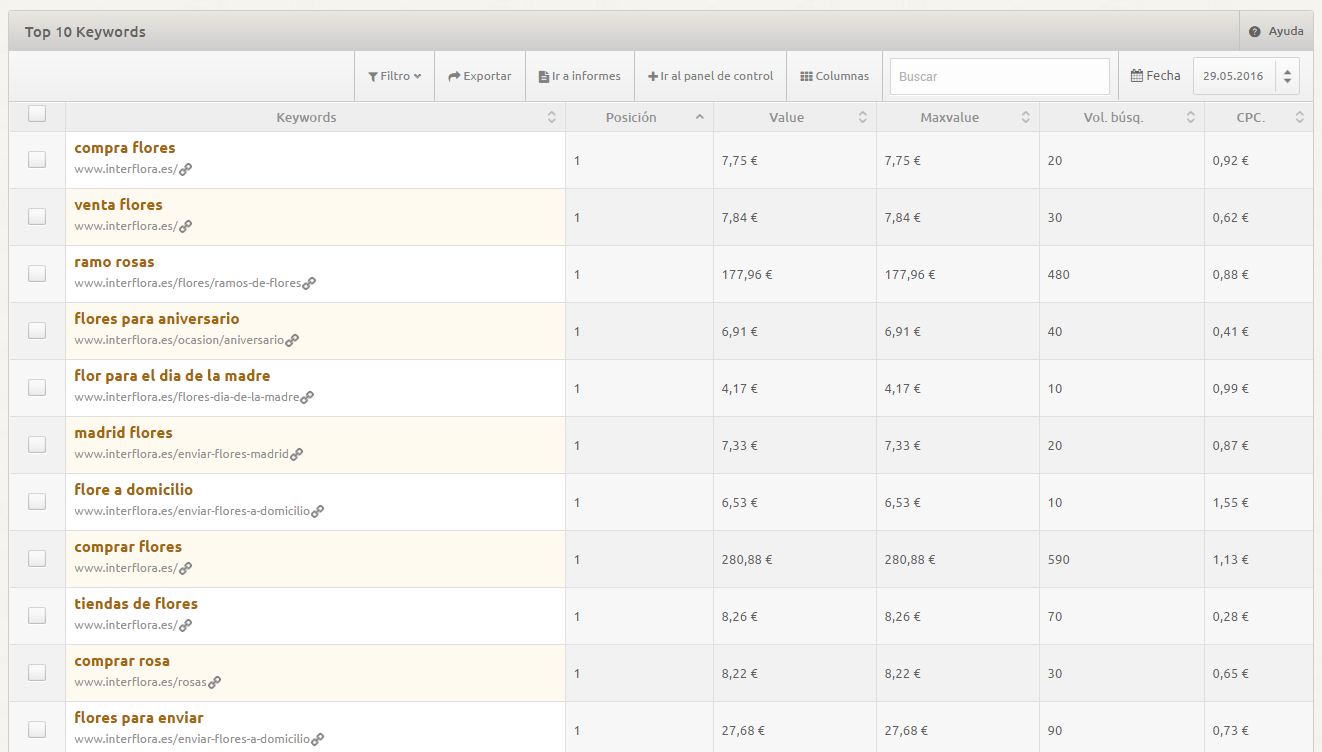
Task: Sort by Posición column arrow
Action: tap(699, 117)
